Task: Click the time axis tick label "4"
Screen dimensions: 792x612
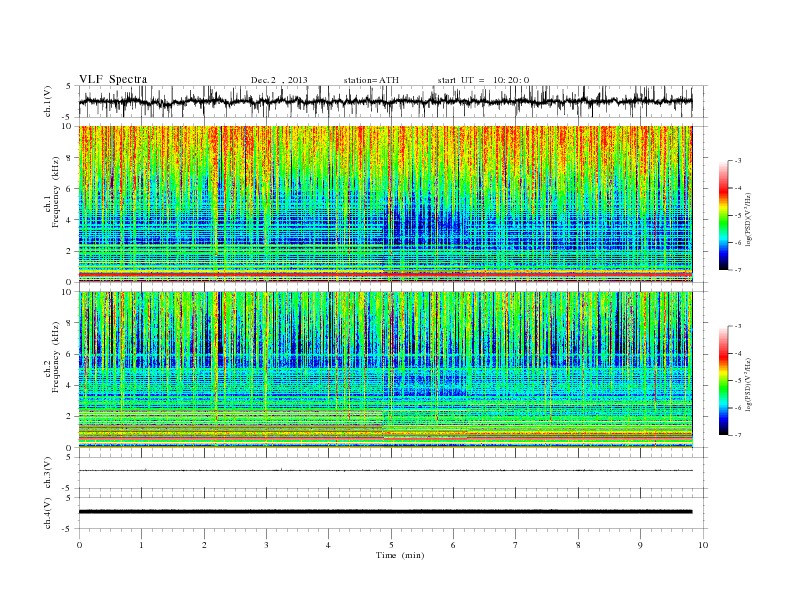Action: pyautogui.click(x=328, y=545)
